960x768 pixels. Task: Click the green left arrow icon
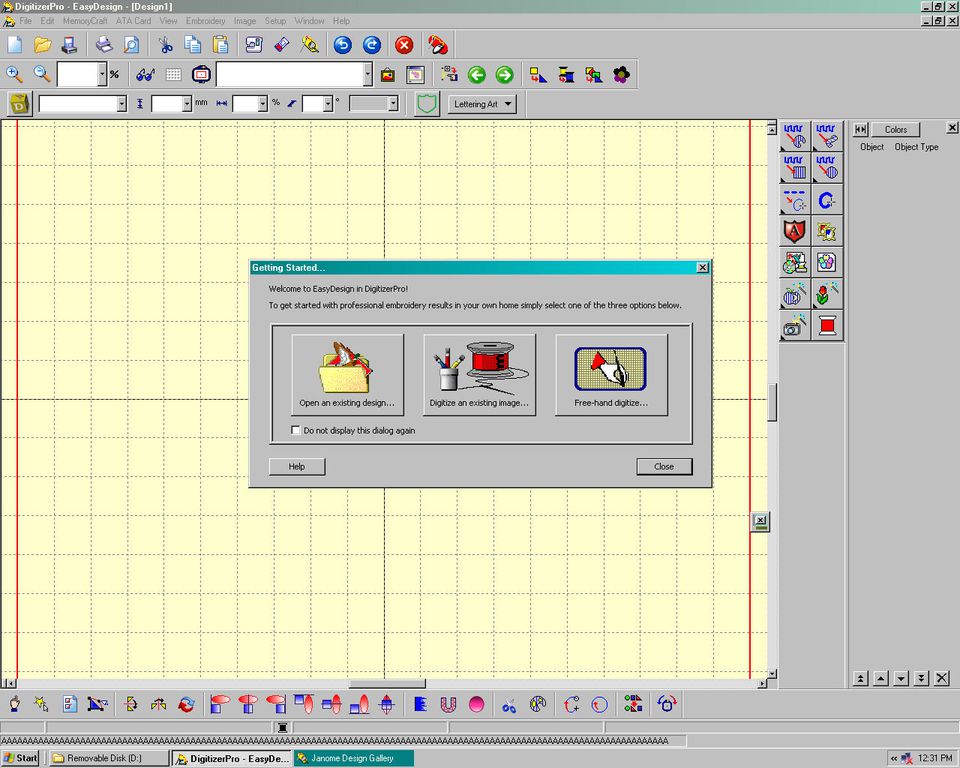[476, 75]
